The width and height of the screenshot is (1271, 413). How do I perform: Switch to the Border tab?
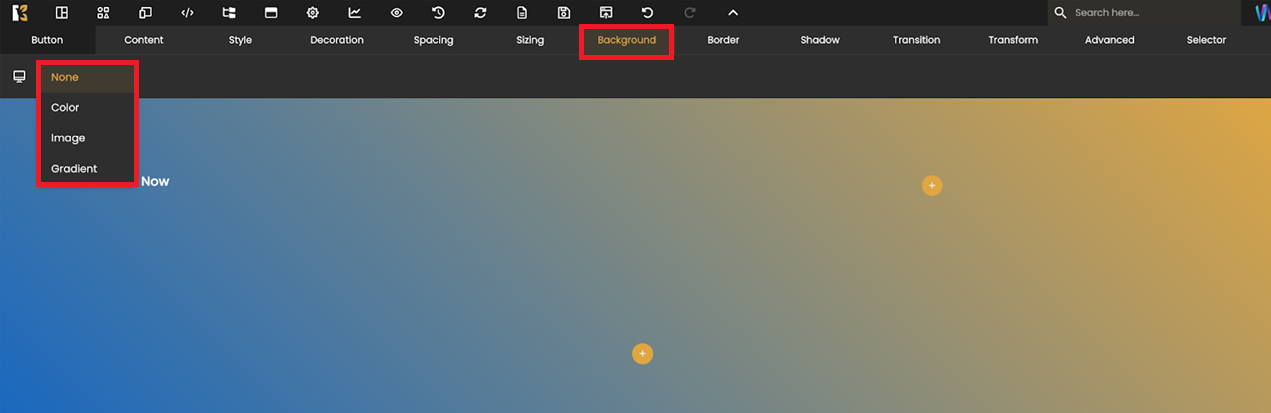pos(723,40)
